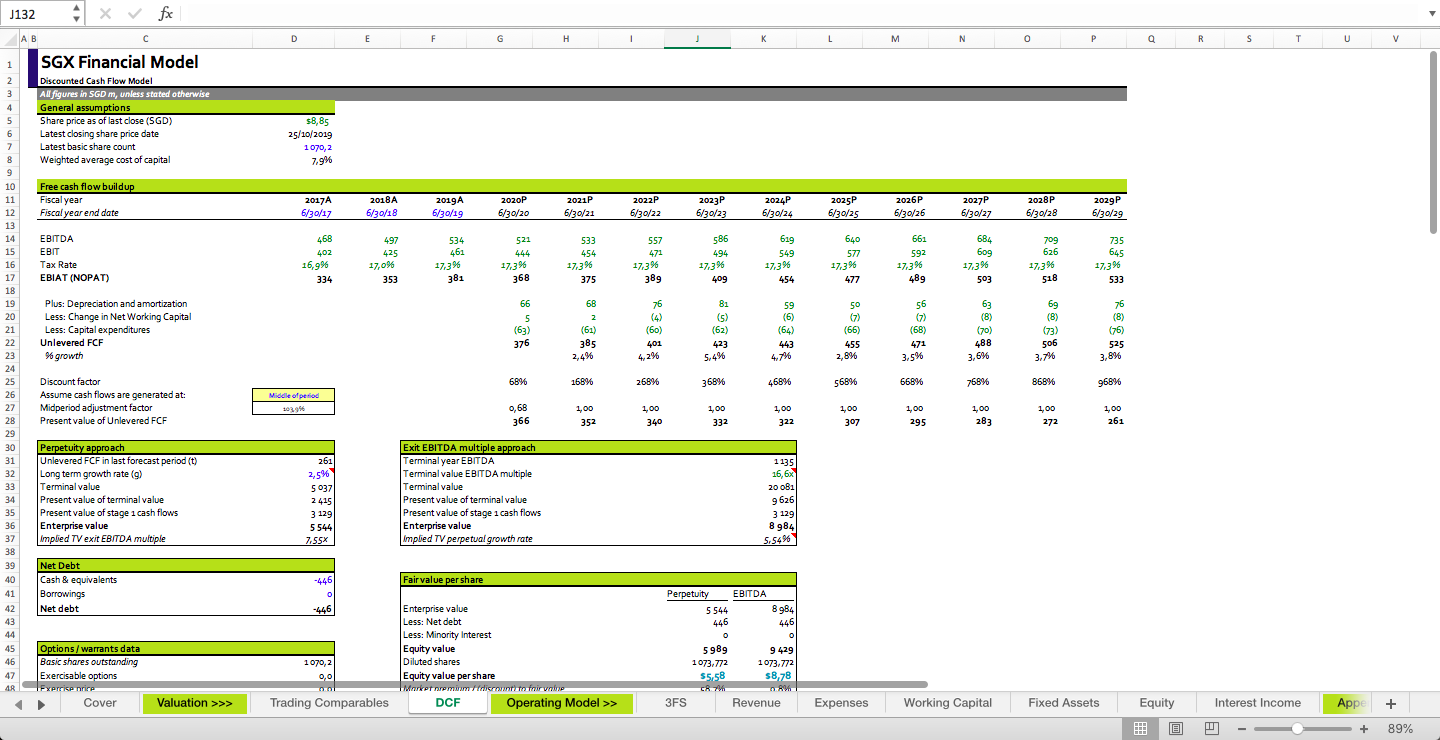Image resolution: width=1440 pixels, height=740 pixels.
Task: Select row 30 header
Action: click(x=10, y=448)
